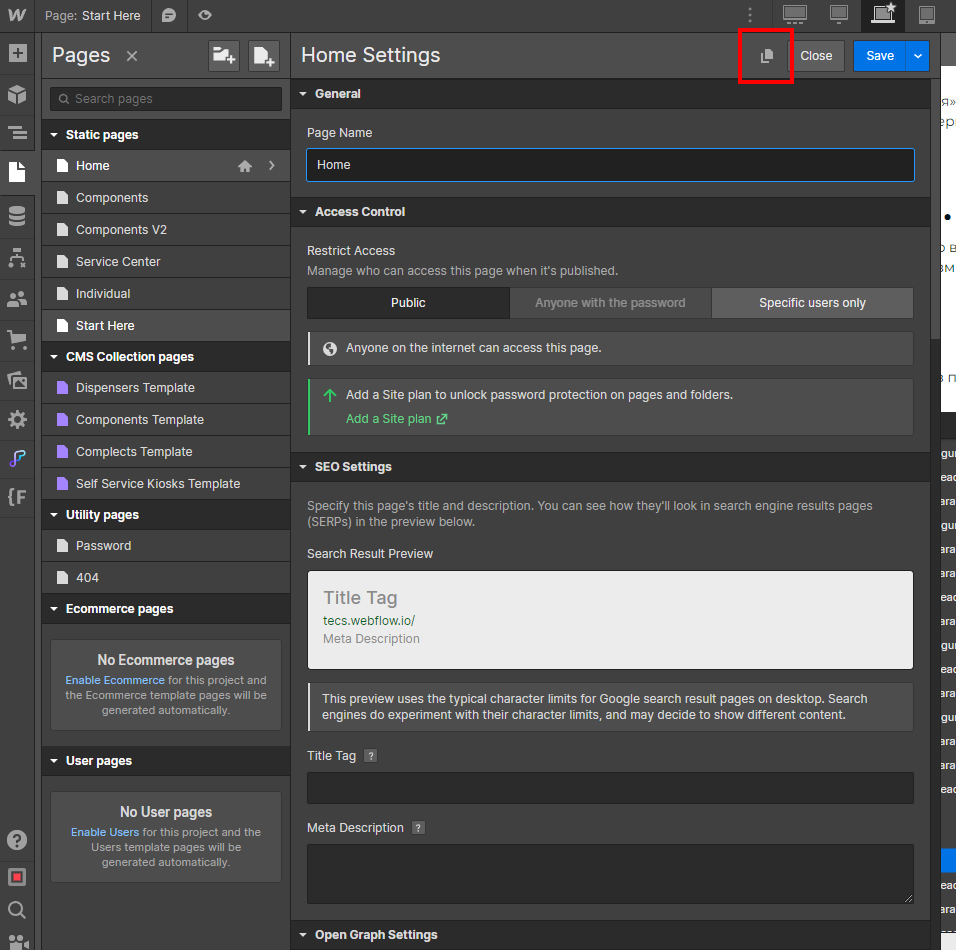Select Anyone with the password option
Screen dimensions: 956x950
tap(610, 303)
